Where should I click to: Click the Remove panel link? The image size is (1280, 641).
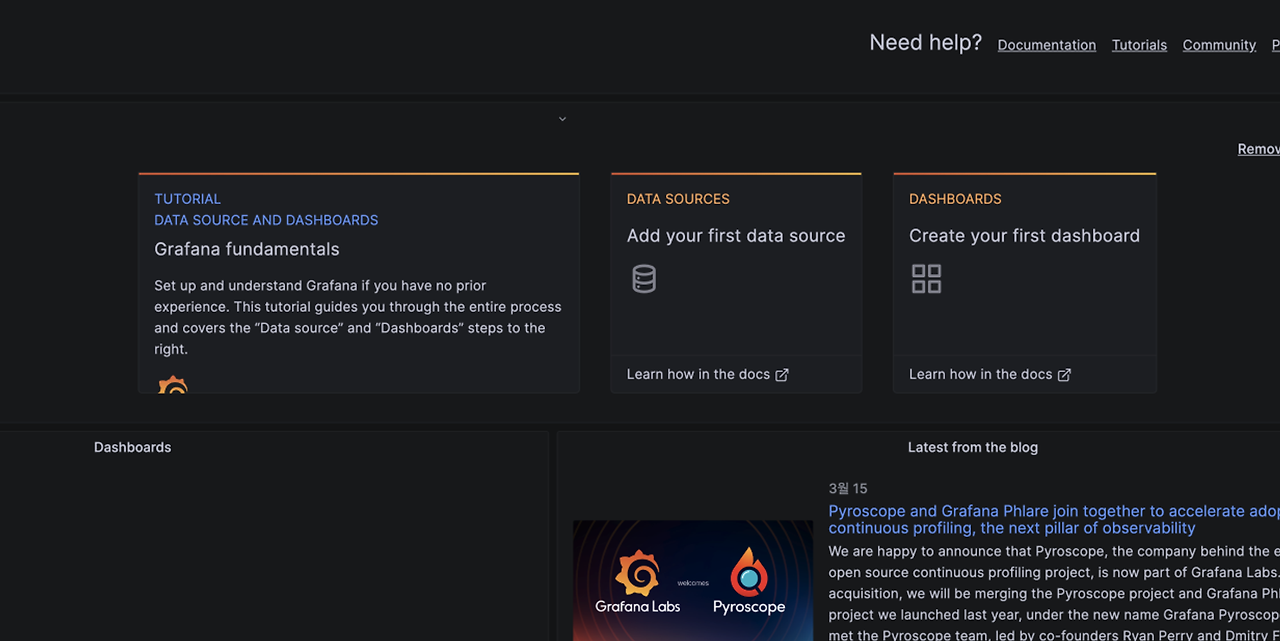pyautogui.click(x=1259, y=149)
